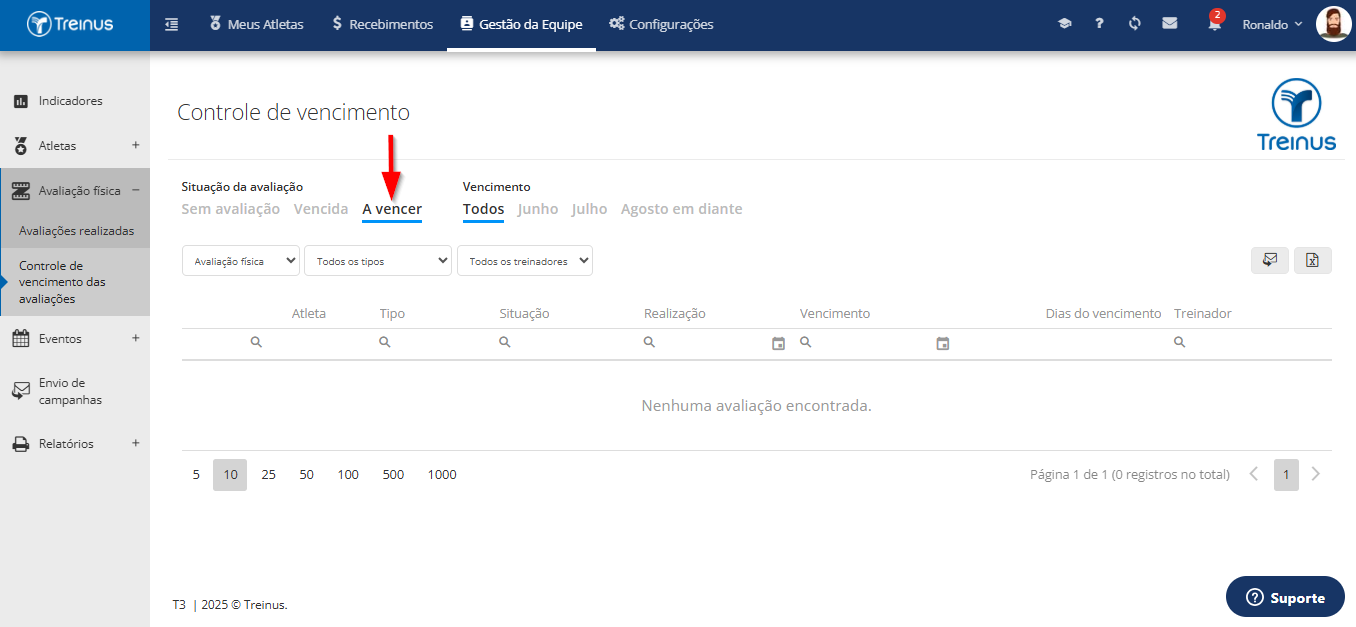Click the search icon under Realização column

pyautogui.click(x=649, y=342)
